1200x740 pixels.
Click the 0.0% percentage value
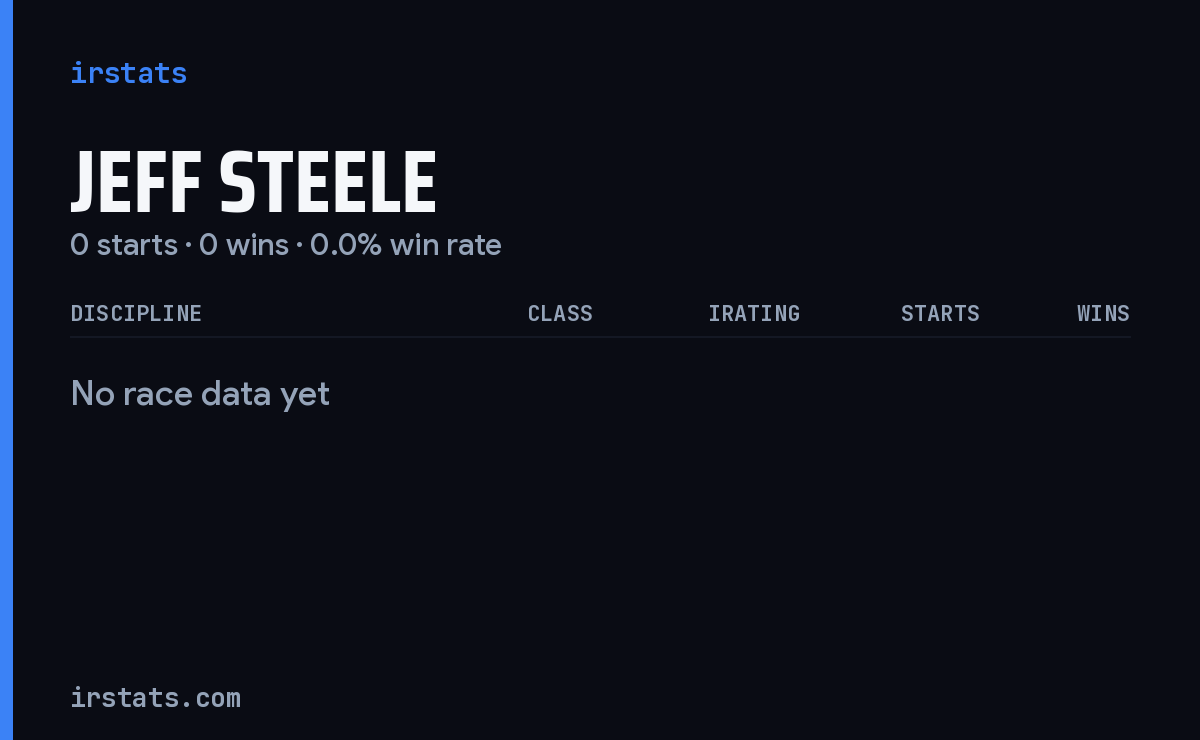346,245
